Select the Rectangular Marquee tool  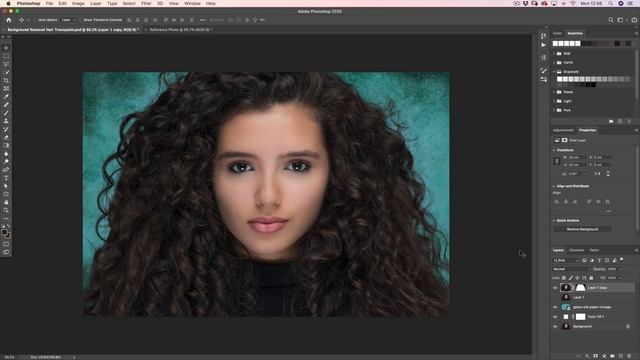click(6, 56)
